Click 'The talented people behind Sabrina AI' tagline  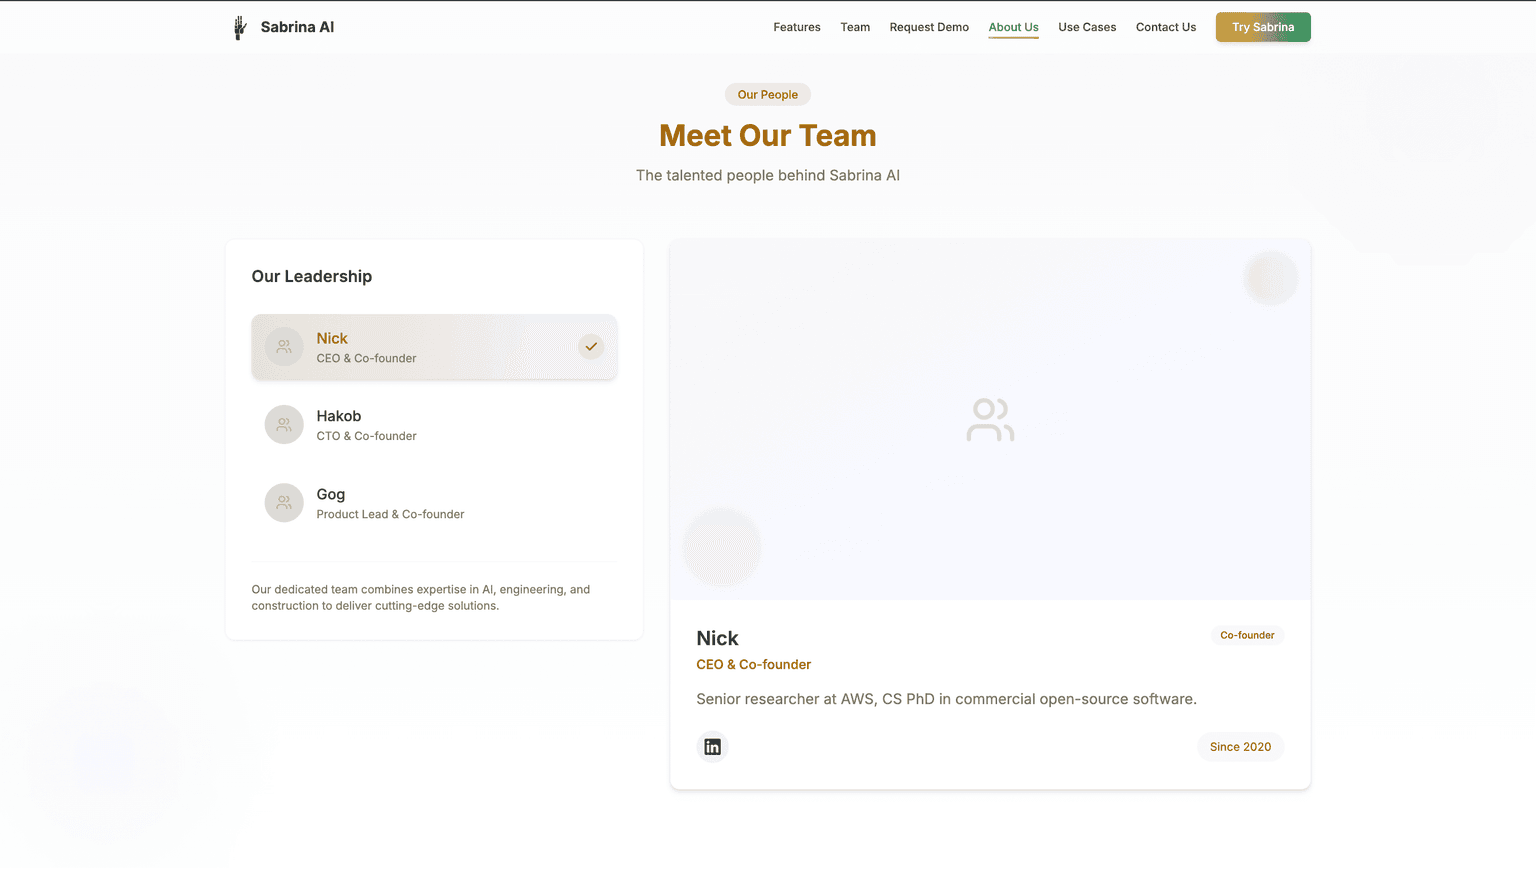pyautogui.click(x=768, y=175)
